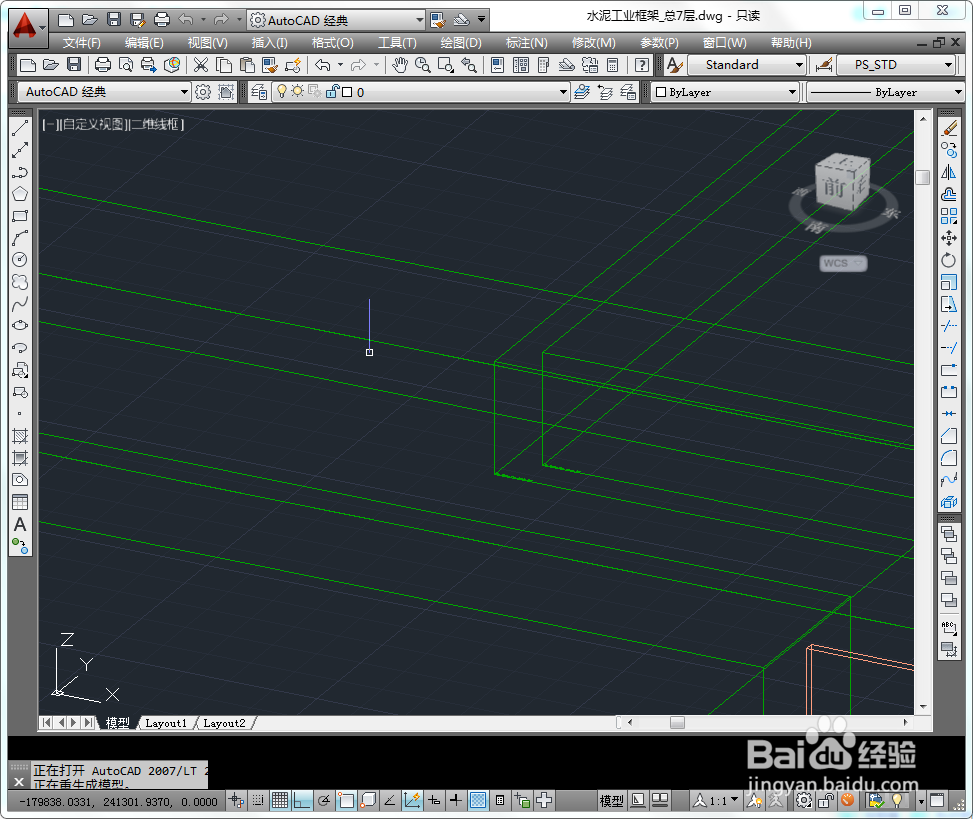973x819 pixels.
Task: Open the 编辑(E) menu
Action: click(x=144, y=43)
